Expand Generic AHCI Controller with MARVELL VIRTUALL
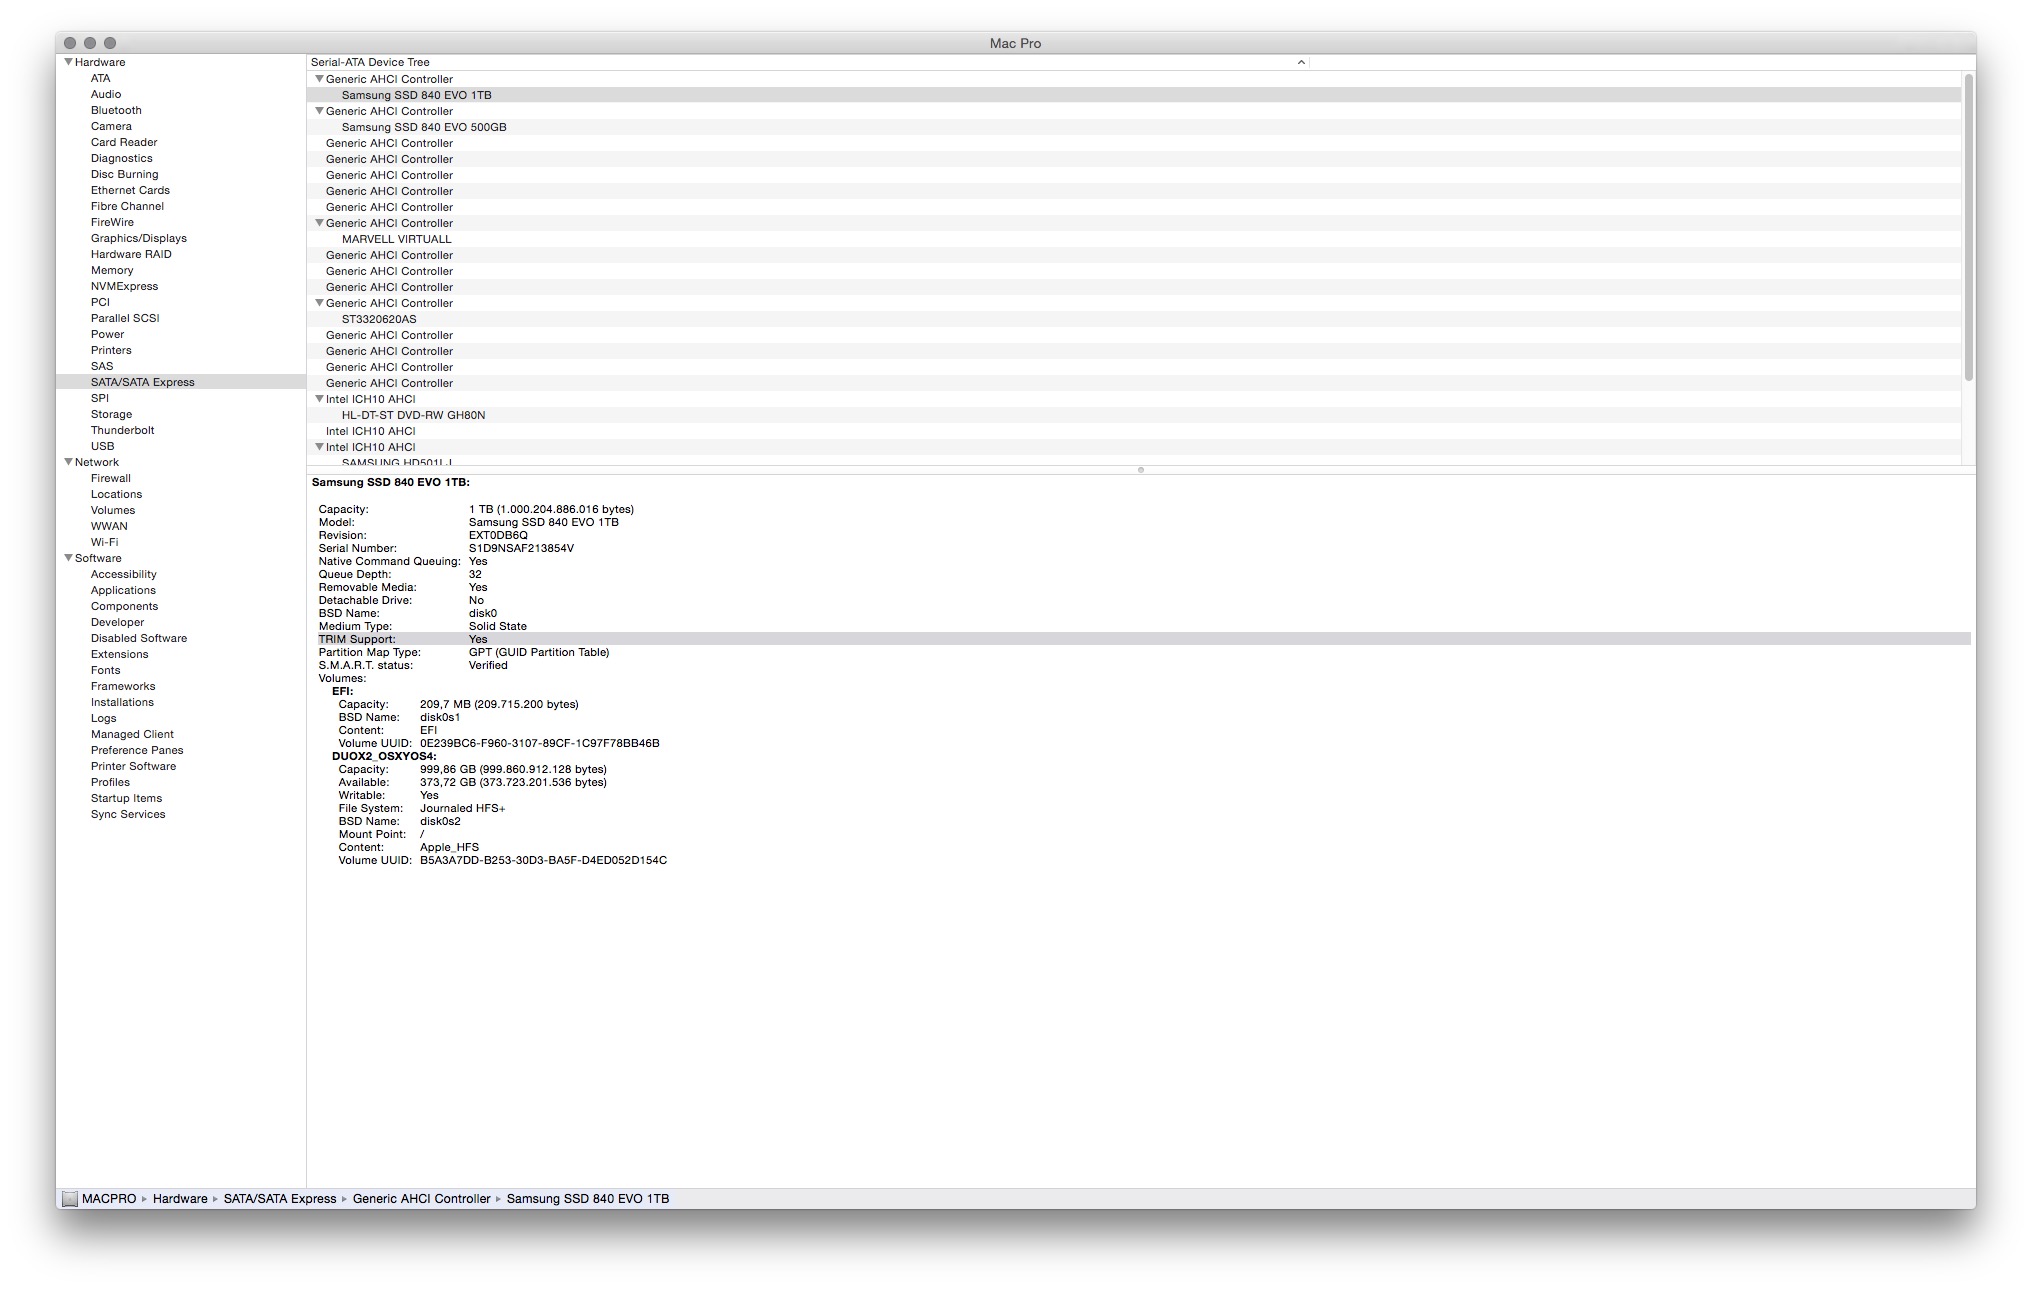This screenshot has width=2032, height=1289. pos(315,222)
